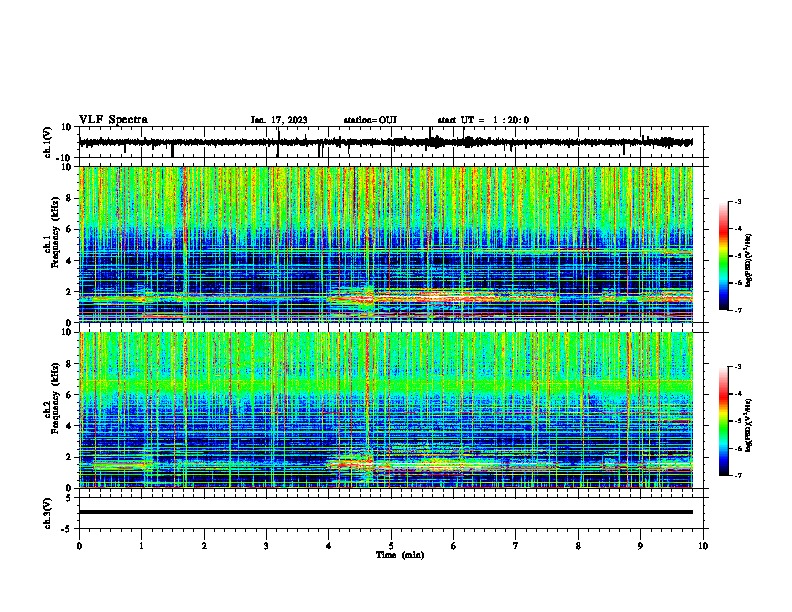Click time axis tick label "6"

coord(454,546)
